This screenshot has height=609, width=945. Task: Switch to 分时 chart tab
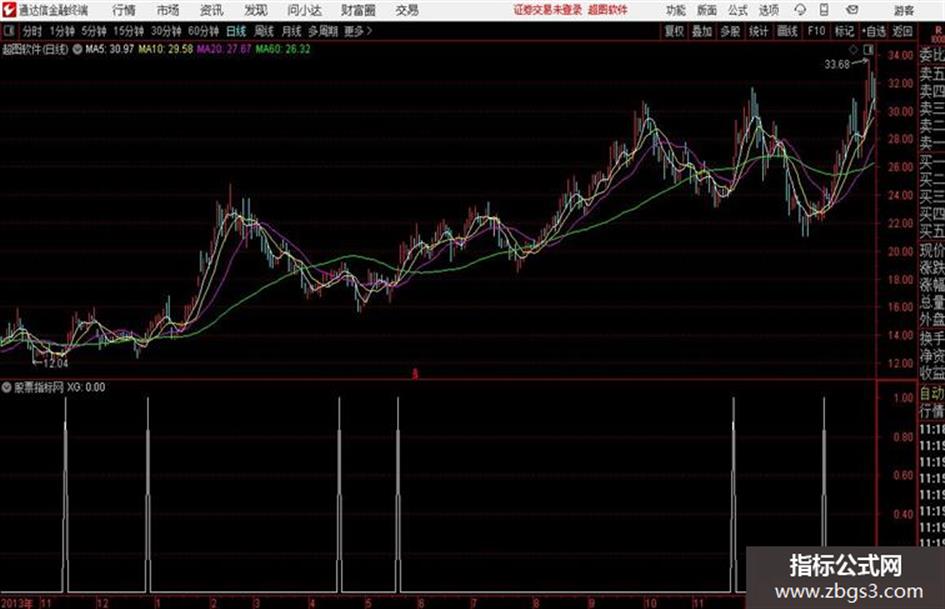click(32, 31)
